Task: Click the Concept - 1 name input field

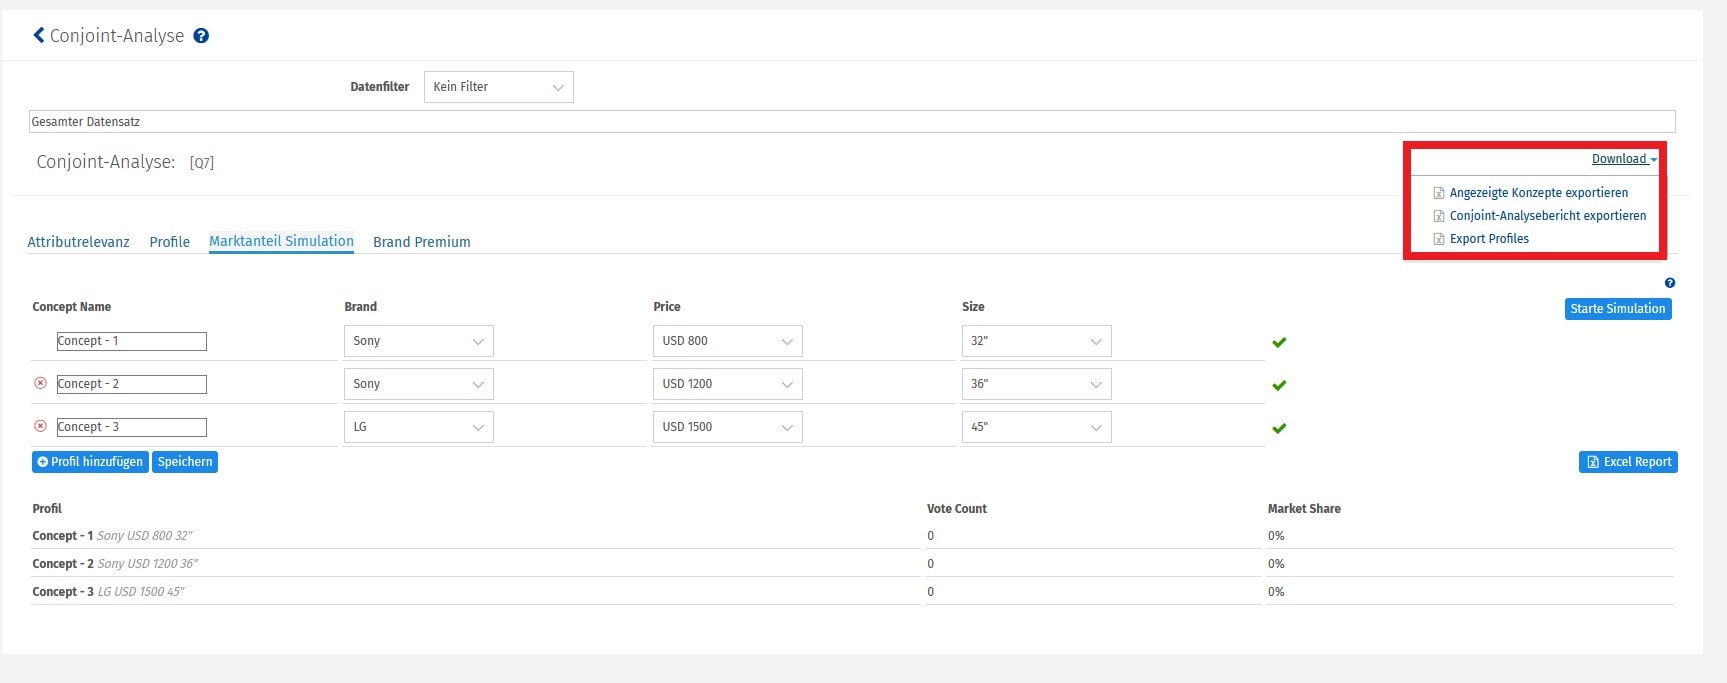Action: coord(131,341)
